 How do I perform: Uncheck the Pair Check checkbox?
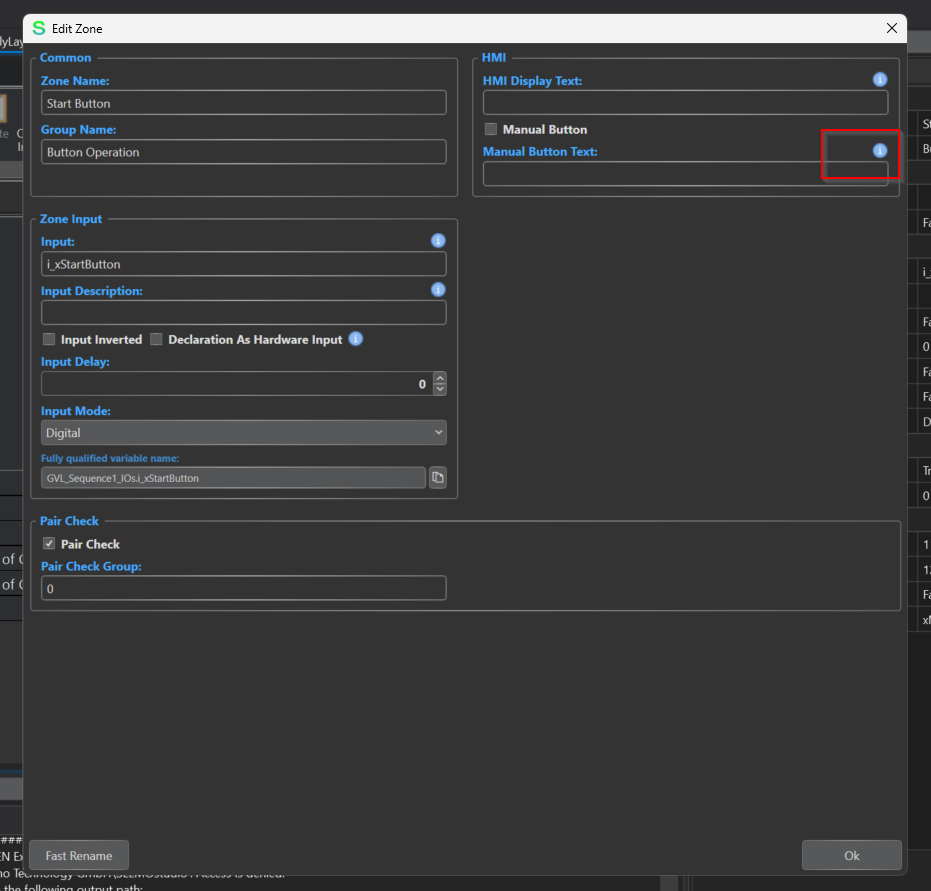pyautogui.click(x=49, y=544)
